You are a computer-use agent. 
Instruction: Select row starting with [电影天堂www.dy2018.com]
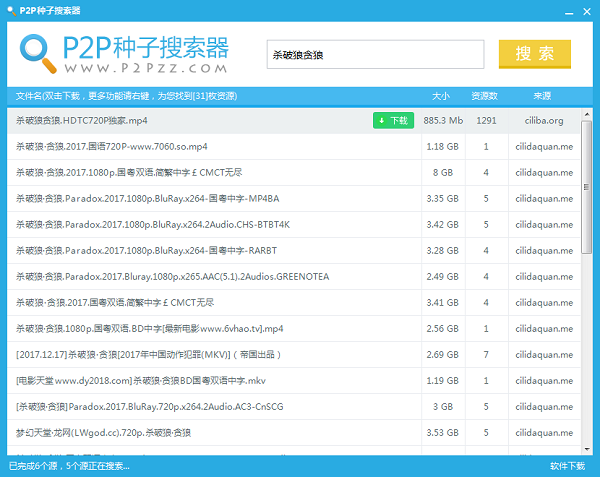pyautogui.click(x=293, y=381)
